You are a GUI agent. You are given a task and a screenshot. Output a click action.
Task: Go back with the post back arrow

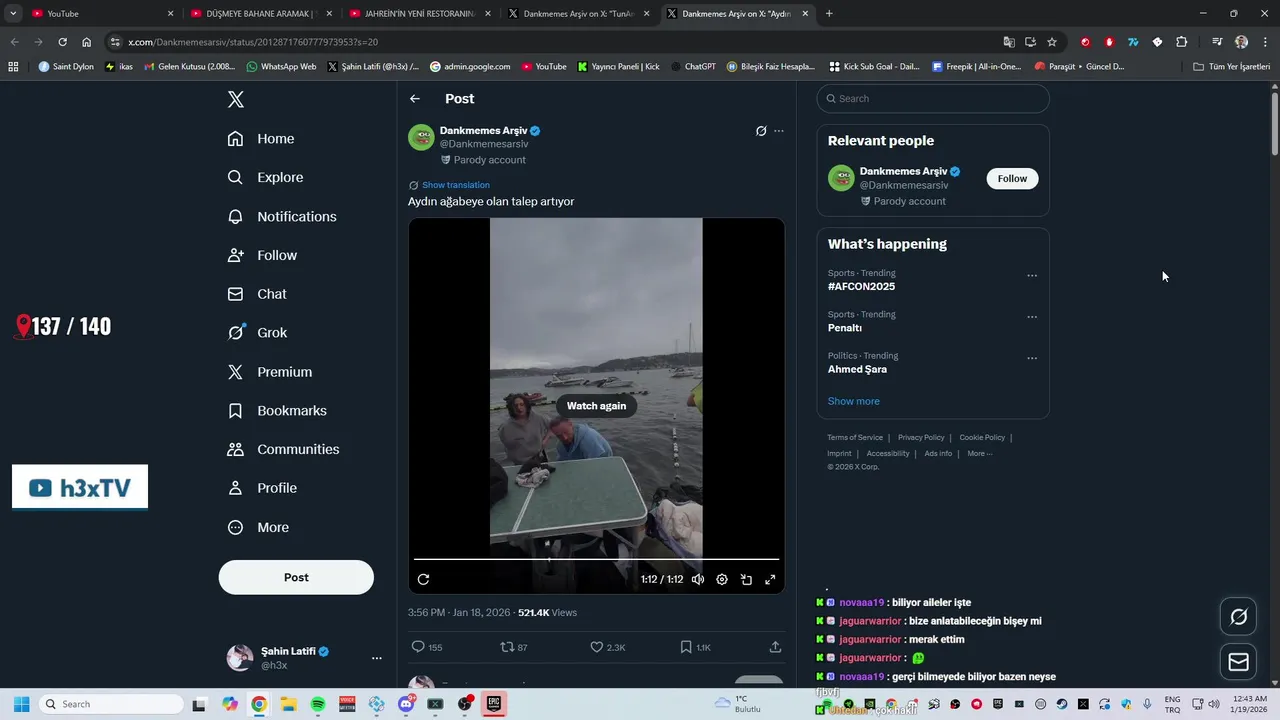coord(415,99)
